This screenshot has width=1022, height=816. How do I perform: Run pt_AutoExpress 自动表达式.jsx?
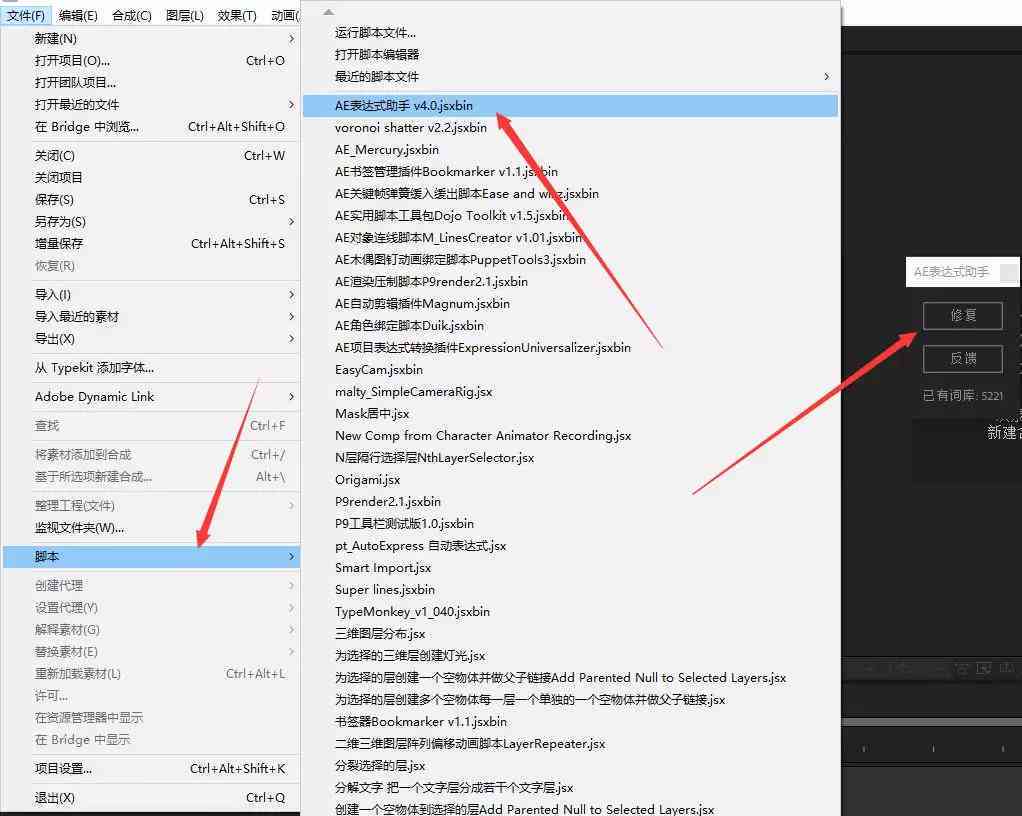(x=570, y=546)
